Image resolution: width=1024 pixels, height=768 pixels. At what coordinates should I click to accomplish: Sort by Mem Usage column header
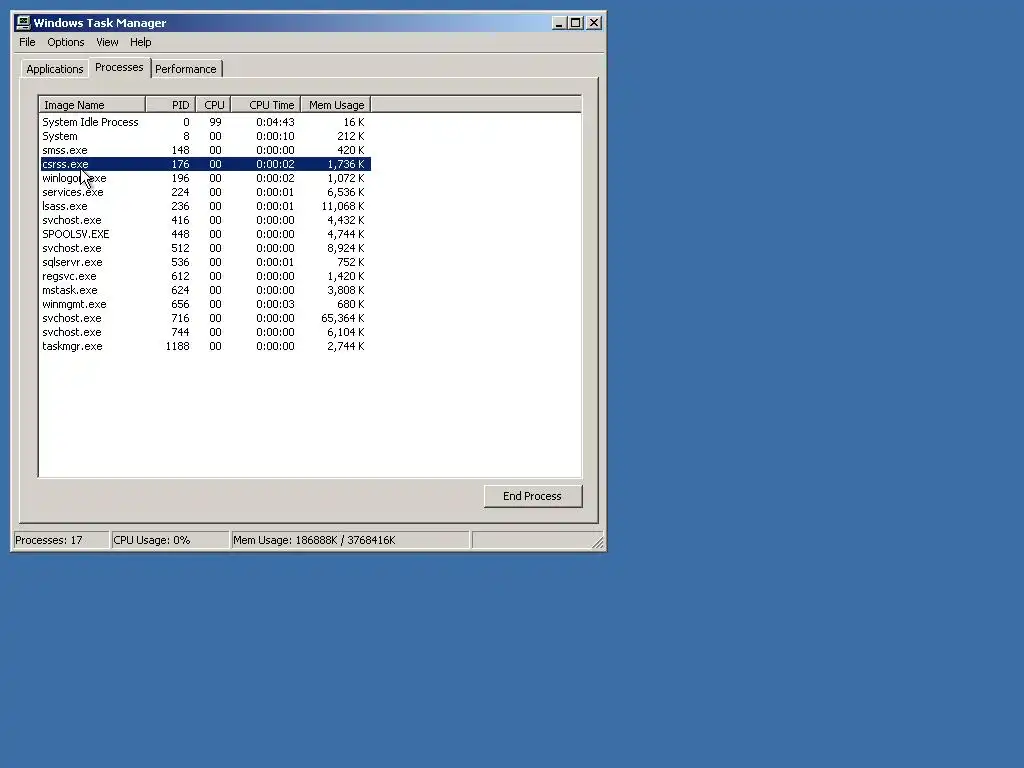[336, 105]
